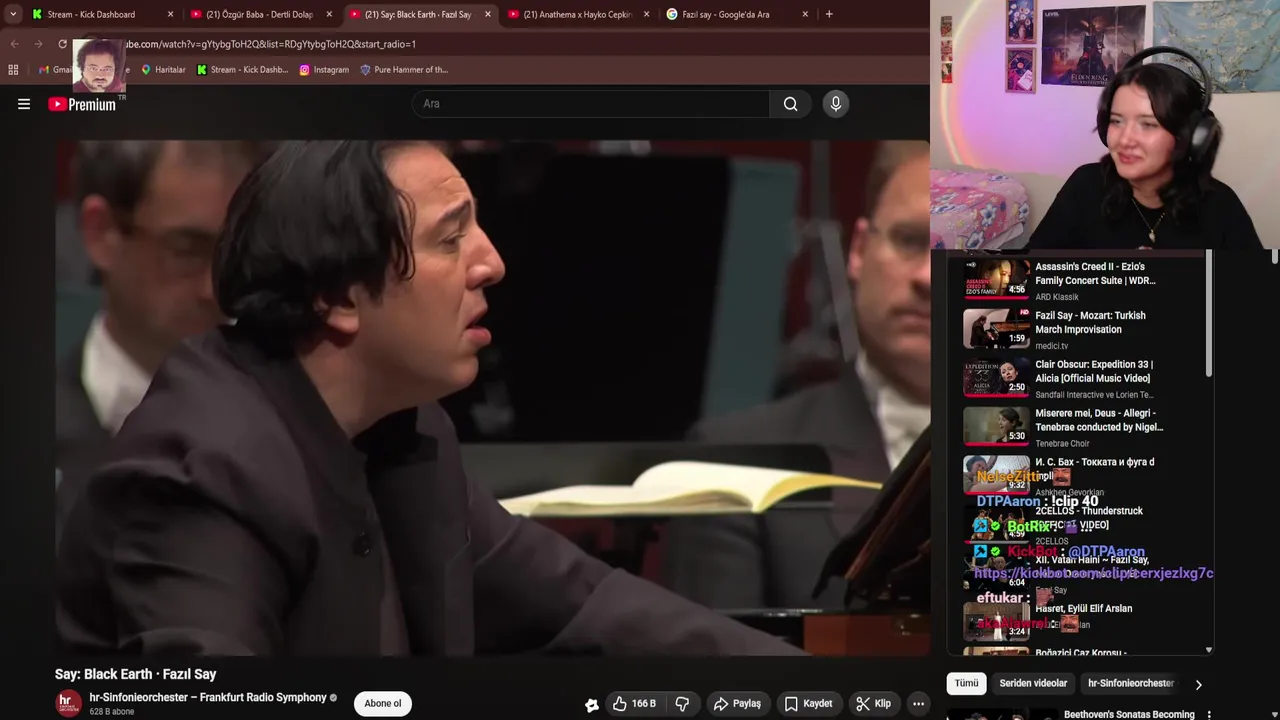Screen dimensions: 1280x720
Task: Open the Instagram bookmark
Action: click(x=324, y=70)
